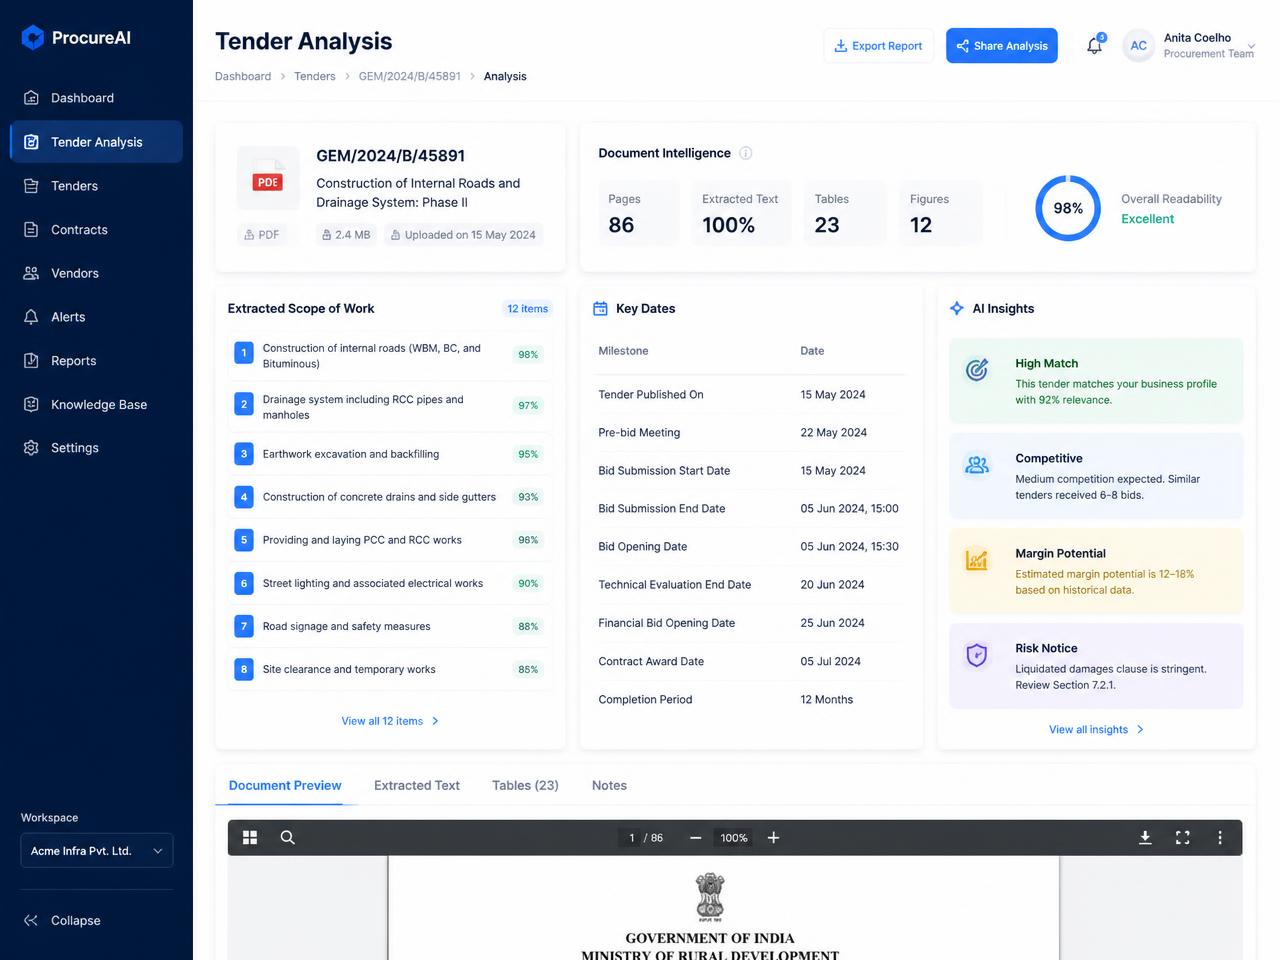Open Vendors in the sidebar
The image size is (1280, 960).
[96, 273]
